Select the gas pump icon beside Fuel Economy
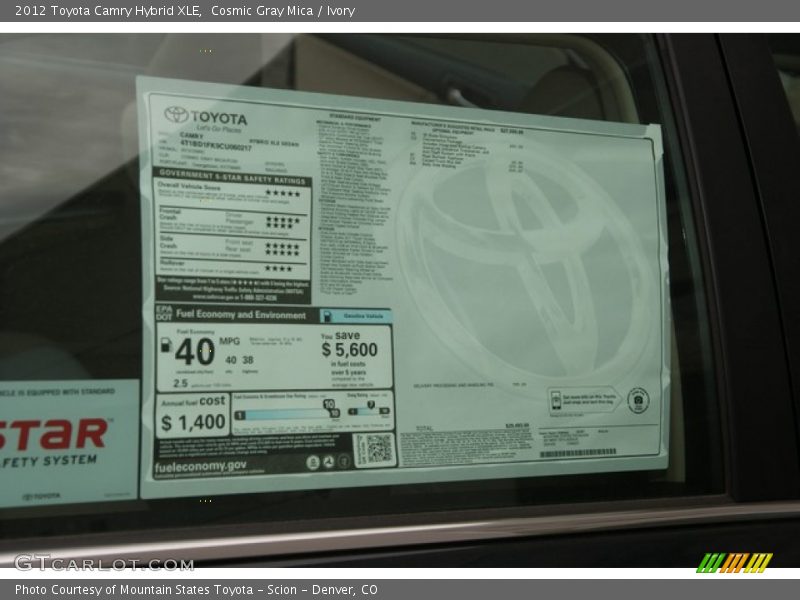 [x=166, y=346]
